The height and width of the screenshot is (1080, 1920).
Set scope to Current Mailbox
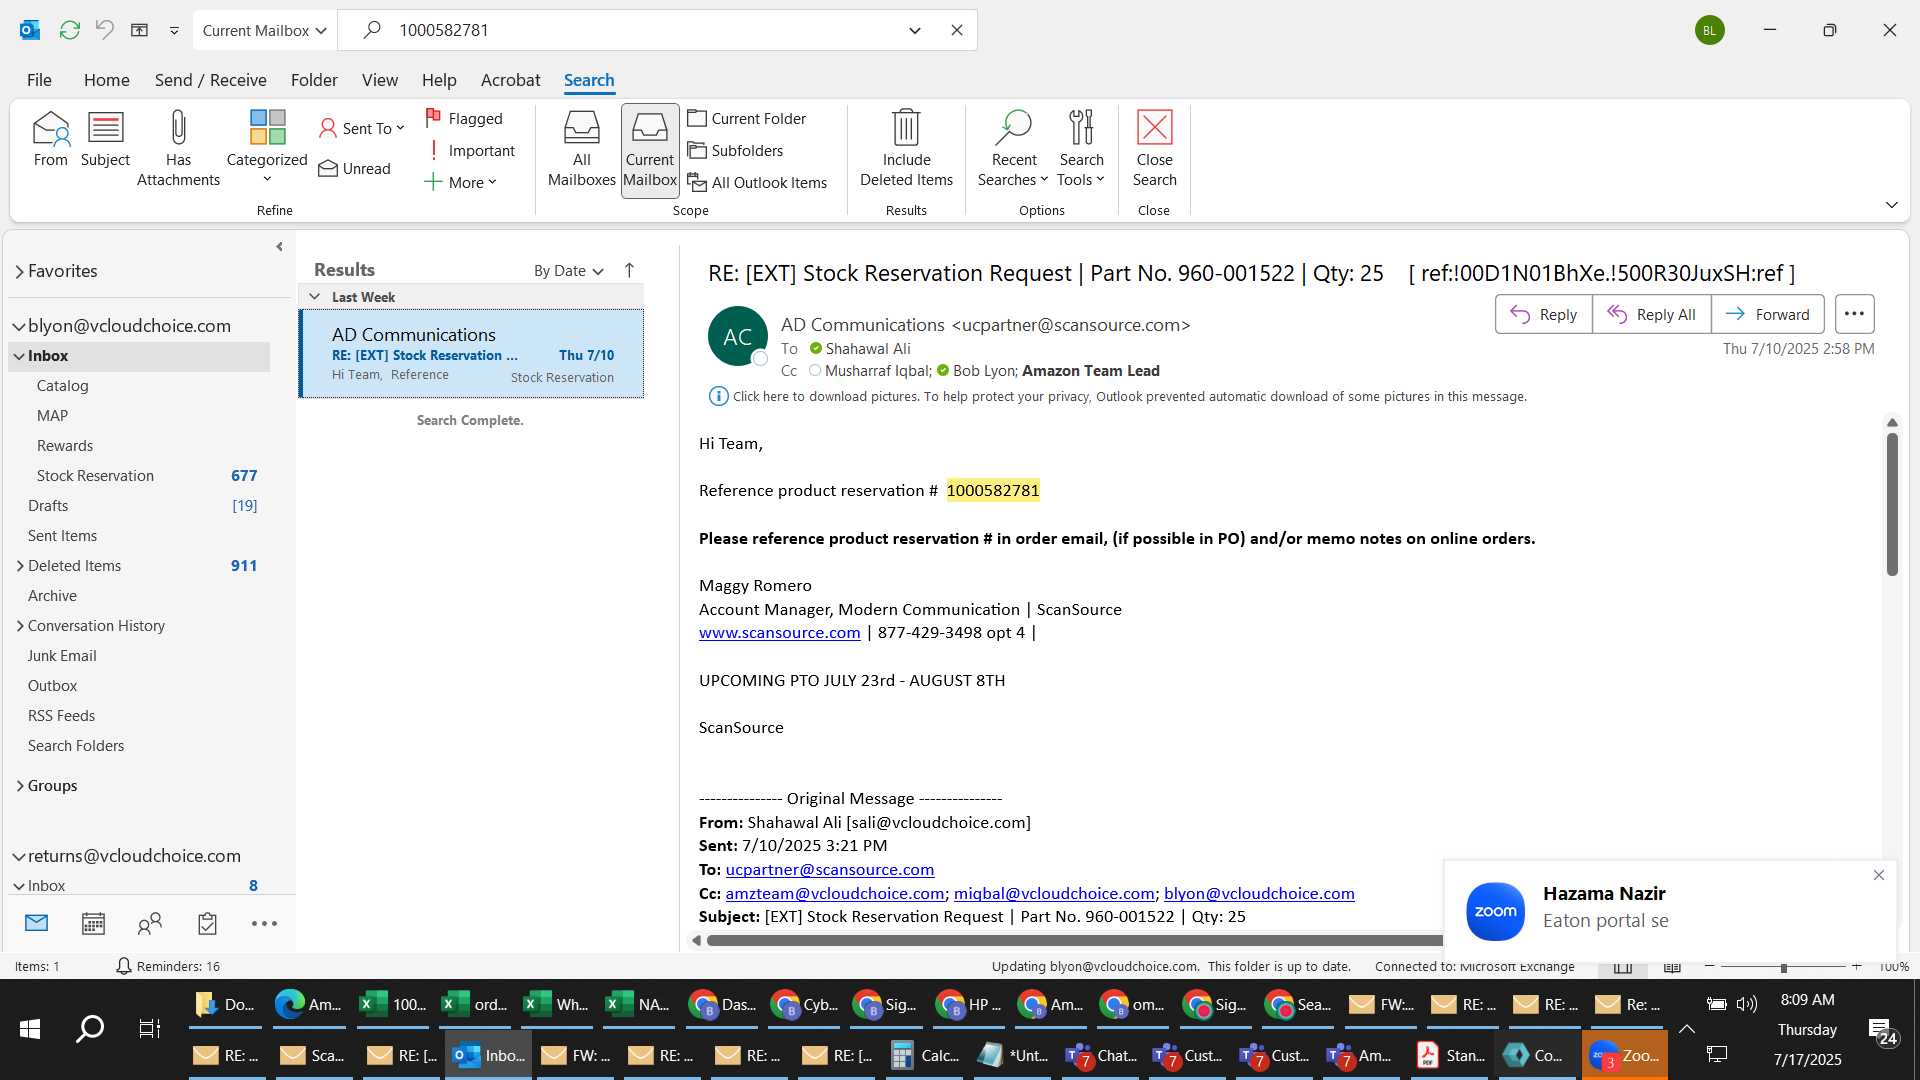pos(650,150)
